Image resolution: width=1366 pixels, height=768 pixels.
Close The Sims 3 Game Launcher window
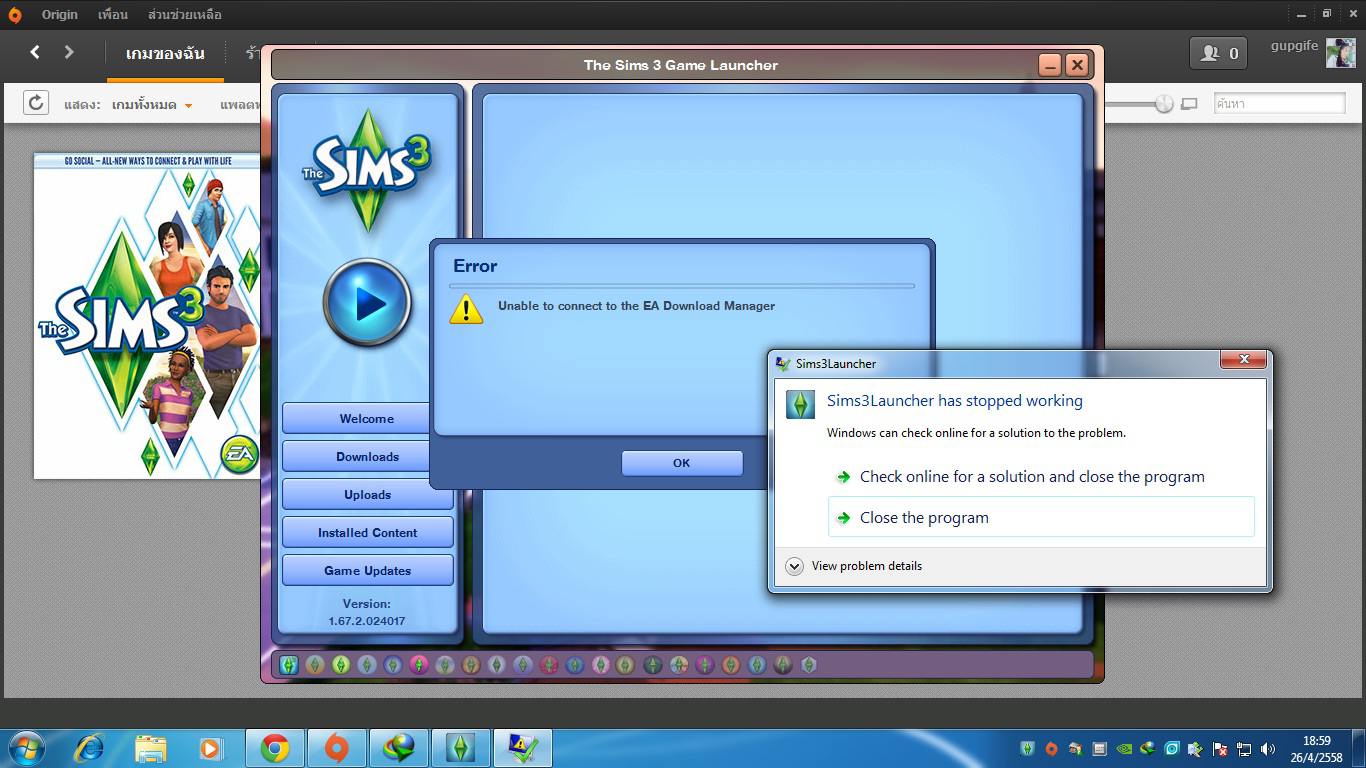[x=1077, y=65]
